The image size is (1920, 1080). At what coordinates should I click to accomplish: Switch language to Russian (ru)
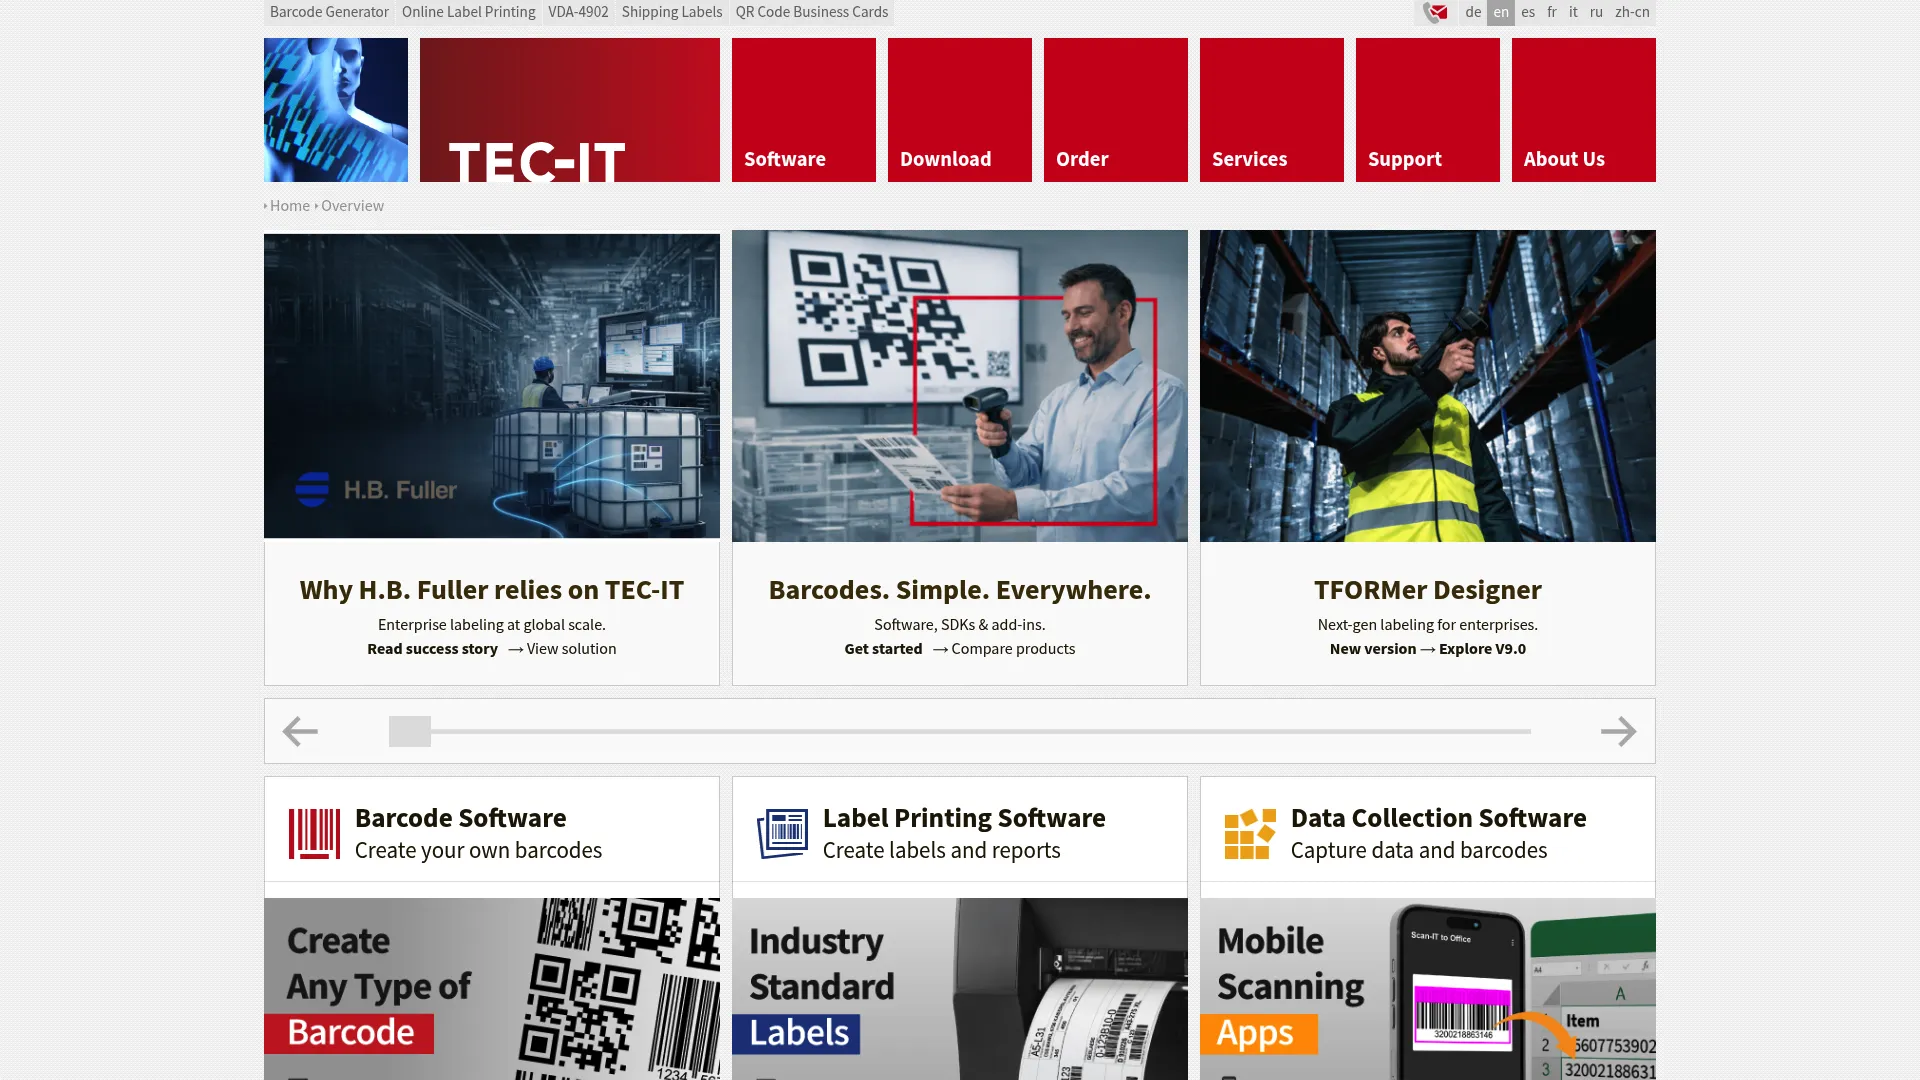pos(1596,12)
